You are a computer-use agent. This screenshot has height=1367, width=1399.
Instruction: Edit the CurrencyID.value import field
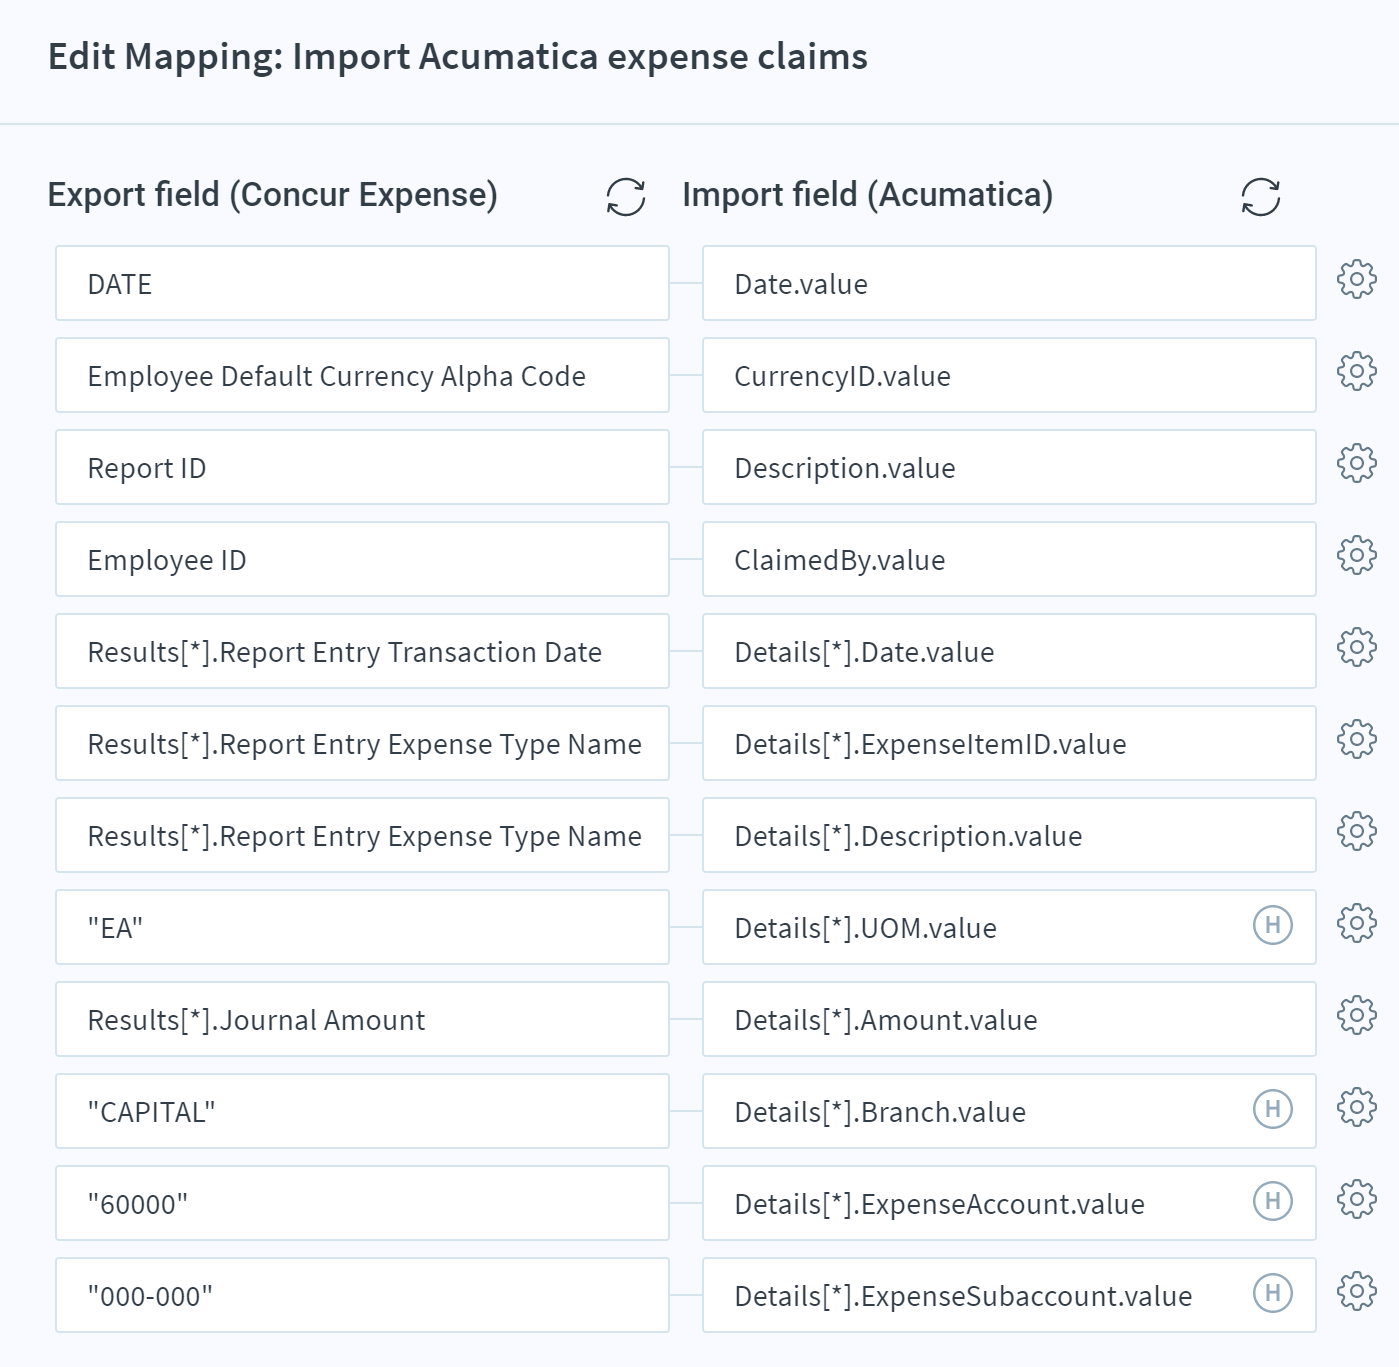(1009, 375)
